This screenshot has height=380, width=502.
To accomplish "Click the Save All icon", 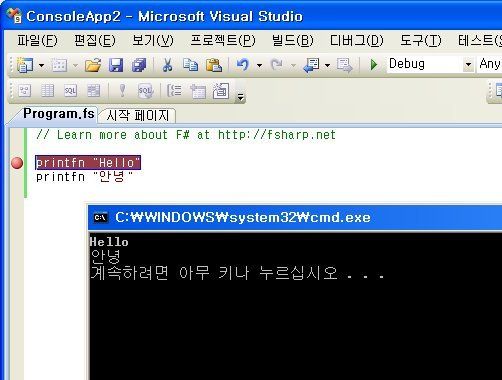I will point(139,65).
